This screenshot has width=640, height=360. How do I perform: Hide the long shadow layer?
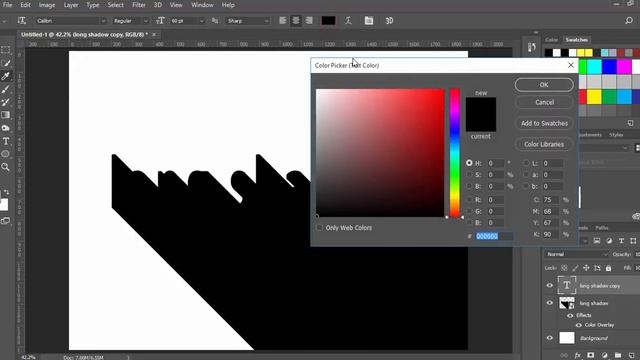(549, 303)
